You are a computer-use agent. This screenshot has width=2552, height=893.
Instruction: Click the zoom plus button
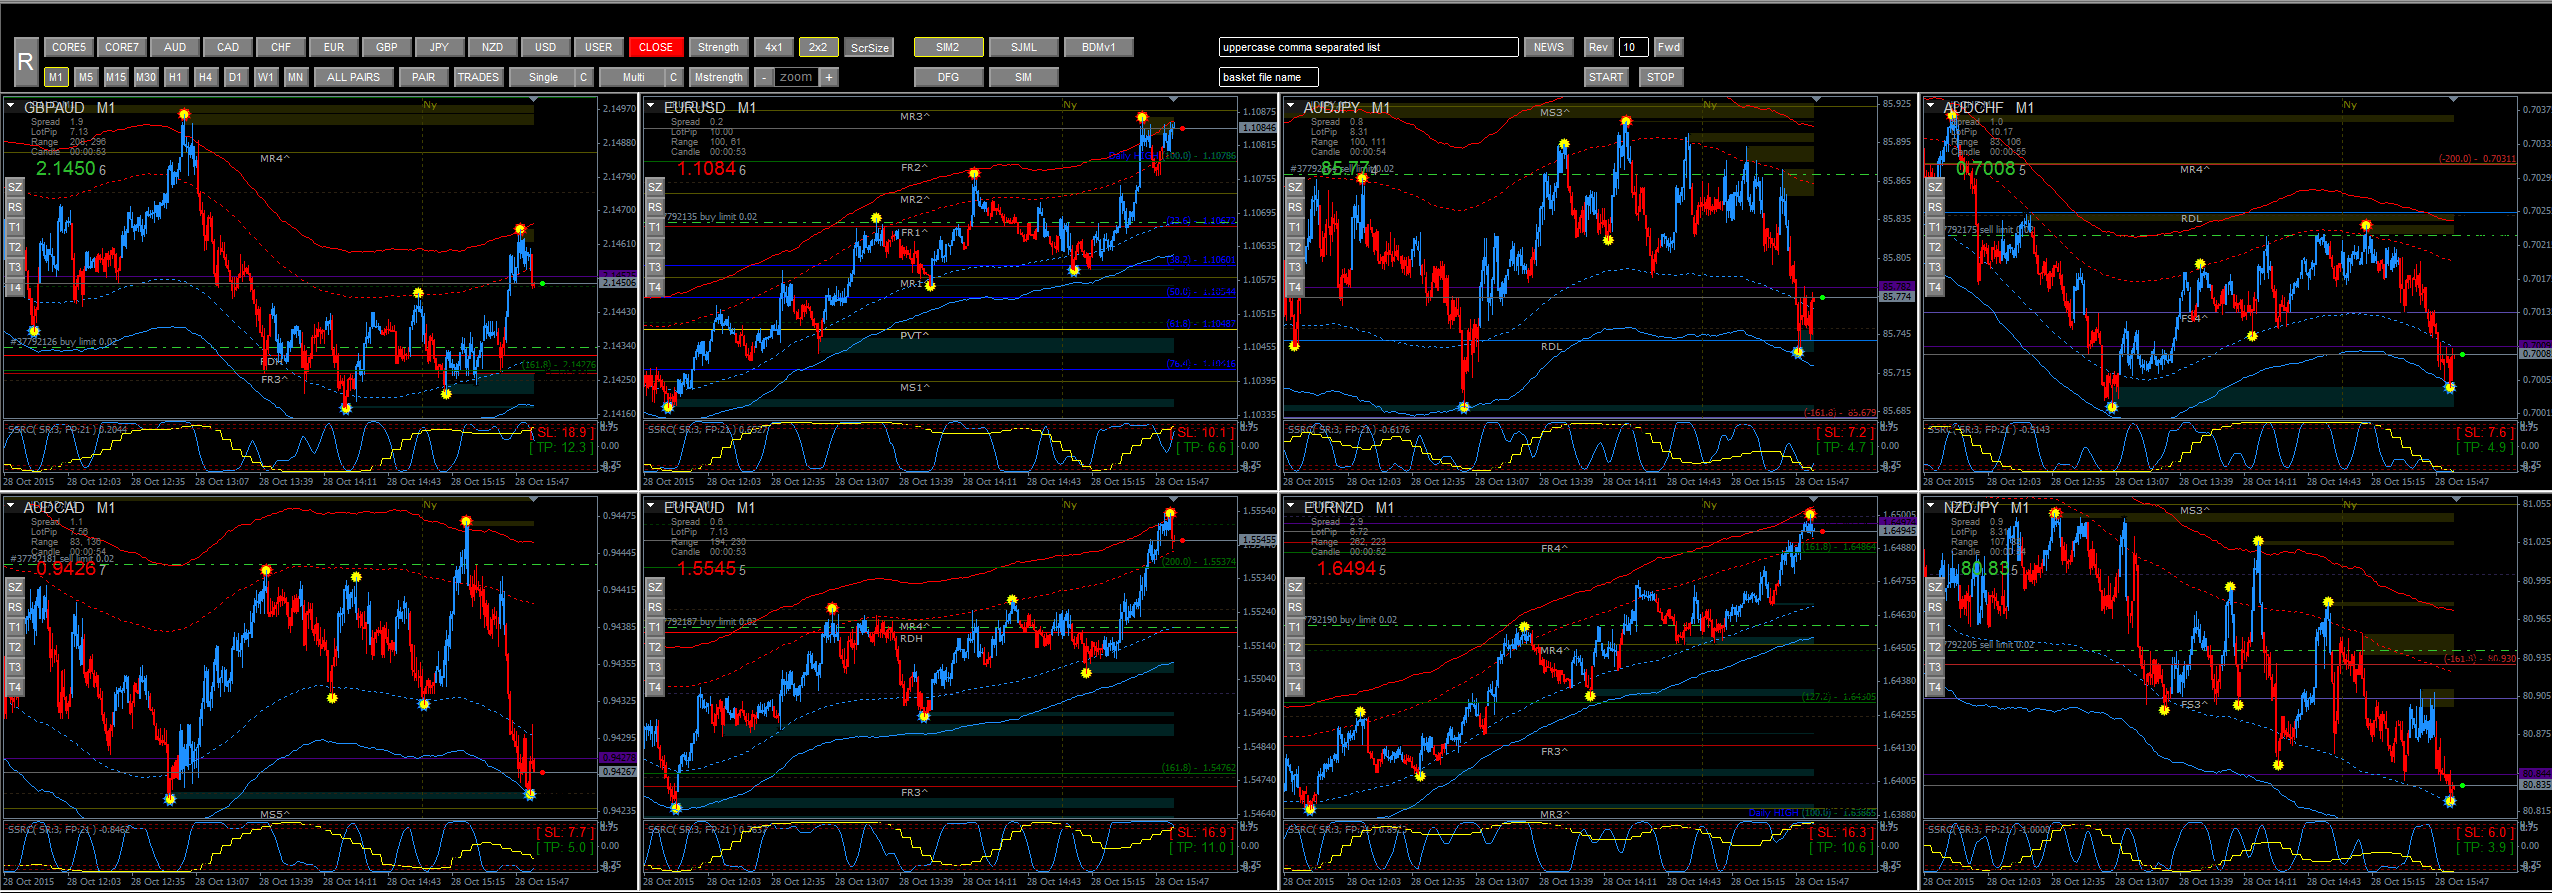[x=829, y=77]
